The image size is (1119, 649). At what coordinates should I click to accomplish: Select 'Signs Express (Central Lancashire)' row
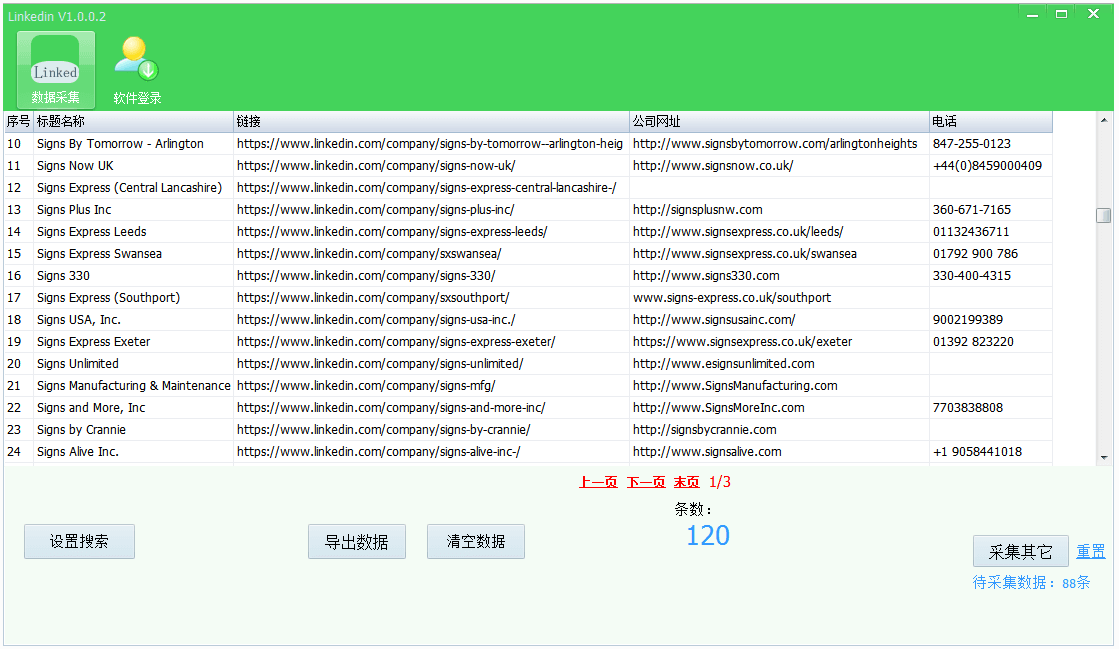click(528, 188)
